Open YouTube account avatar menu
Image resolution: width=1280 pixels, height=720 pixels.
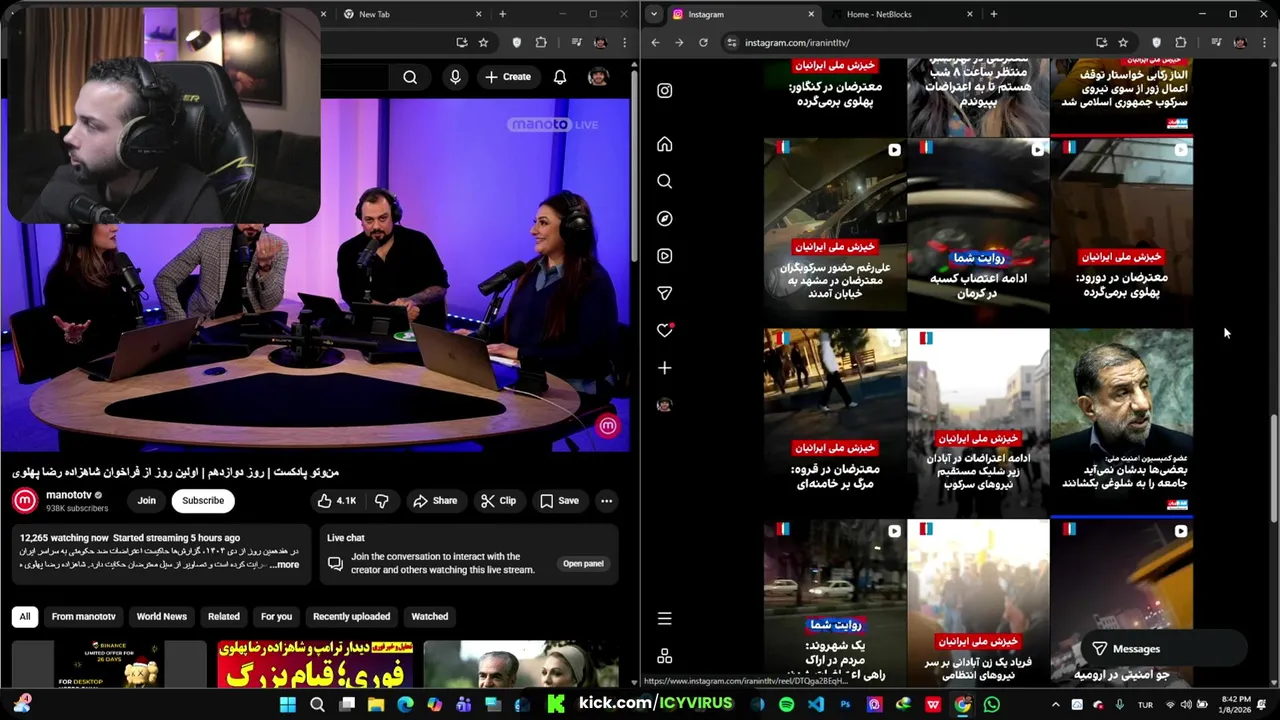click(598, 77)
